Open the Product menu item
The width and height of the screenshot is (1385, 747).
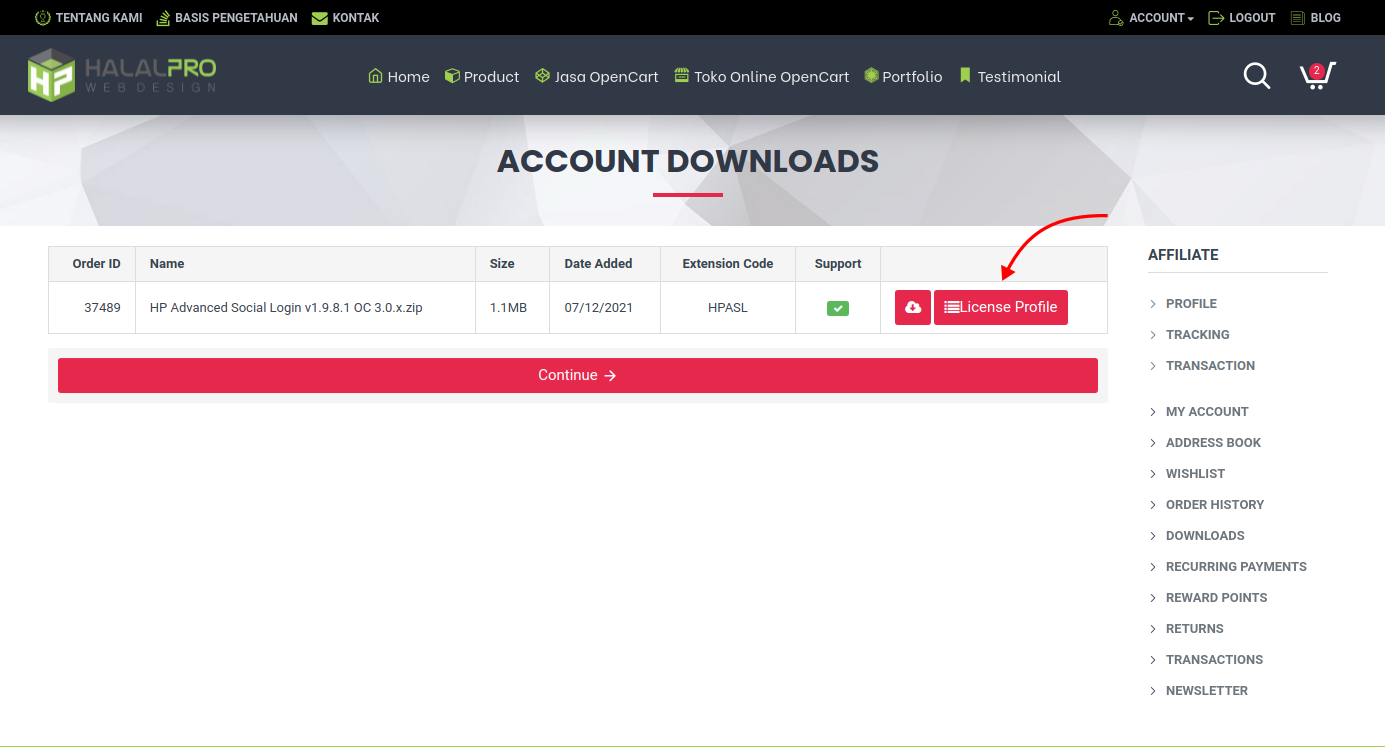(482, 77)
